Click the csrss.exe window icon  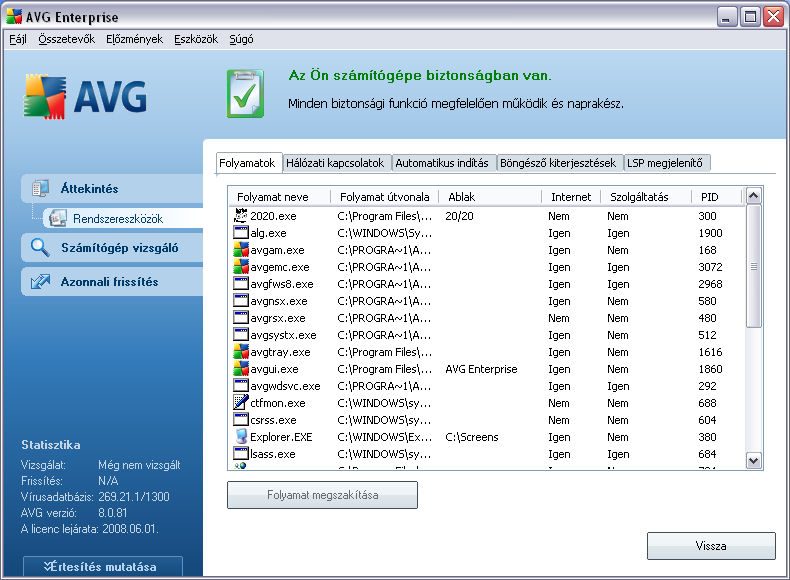(241, 420)
